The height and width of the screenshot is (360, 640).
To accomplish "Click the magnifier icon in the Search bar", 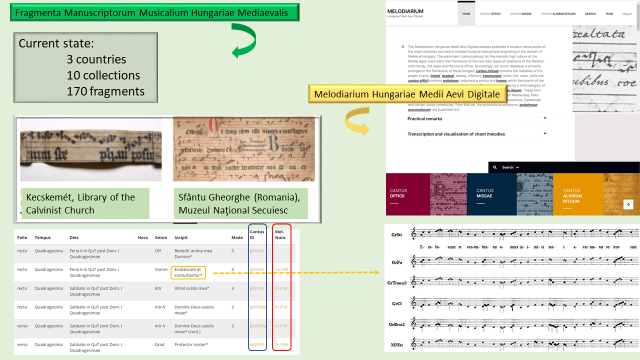I will point(495,167).
